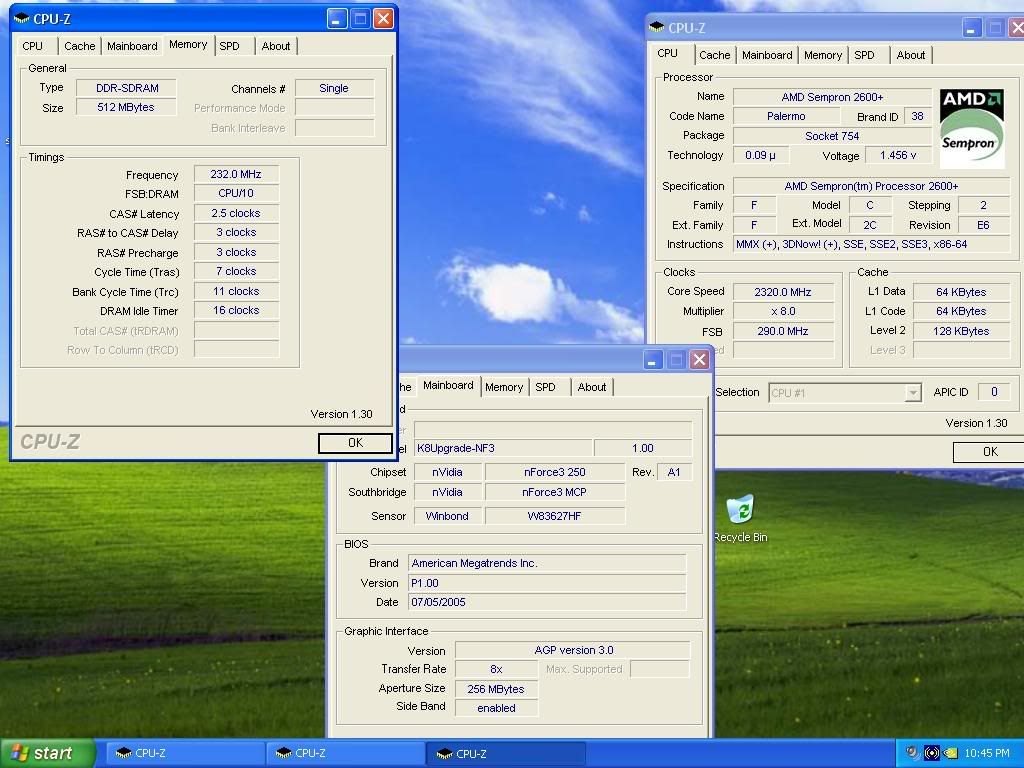Open the Recycle Bin desktop icon
This screenshot has height=768, width=1024.
[741, 519]
